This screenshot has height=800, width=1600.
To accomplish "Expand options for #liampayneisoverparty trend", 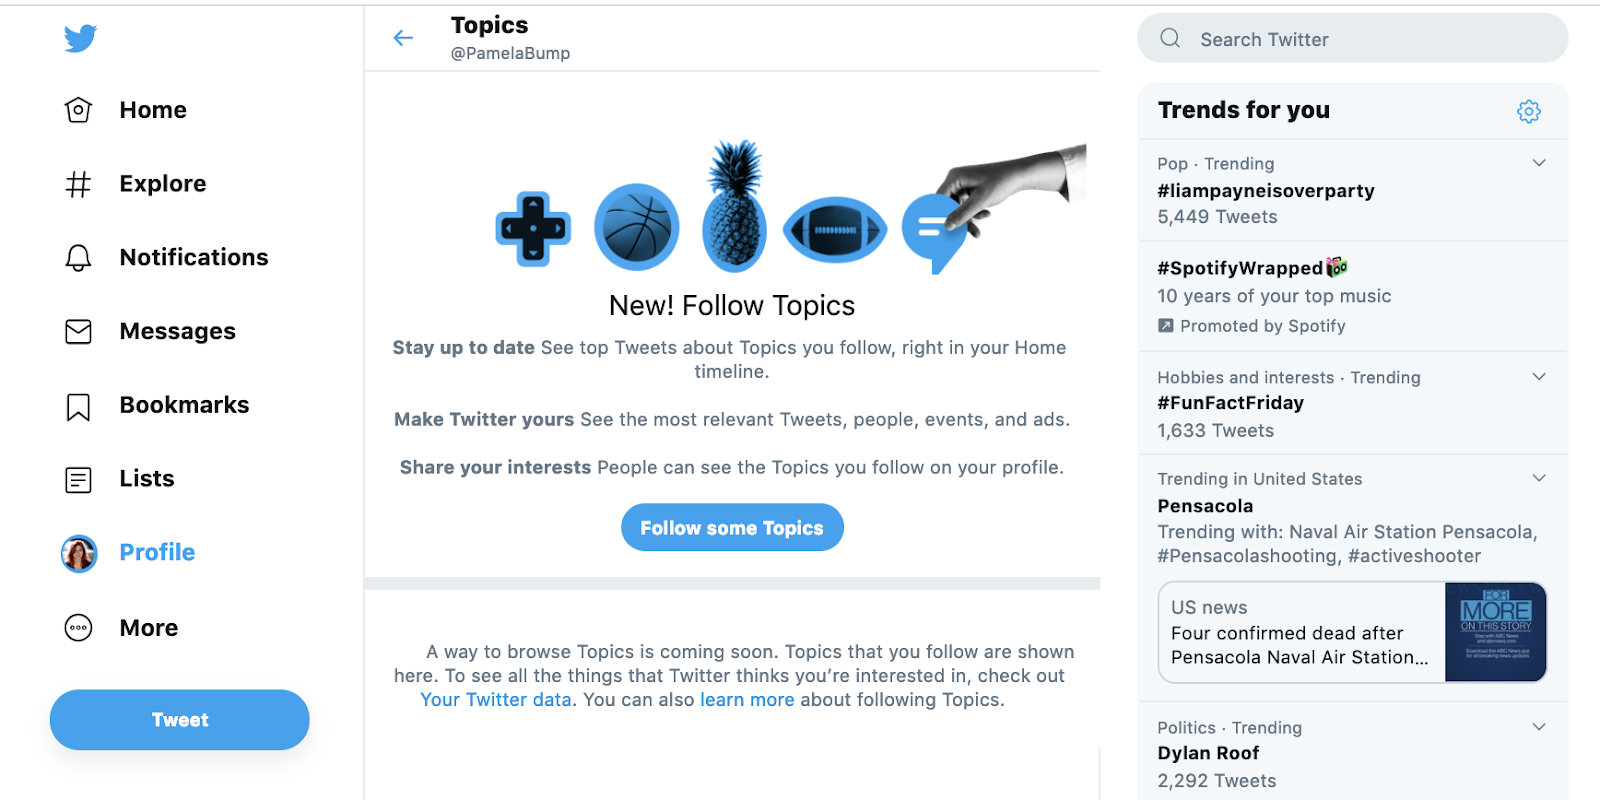I will tap(1539, 163).
